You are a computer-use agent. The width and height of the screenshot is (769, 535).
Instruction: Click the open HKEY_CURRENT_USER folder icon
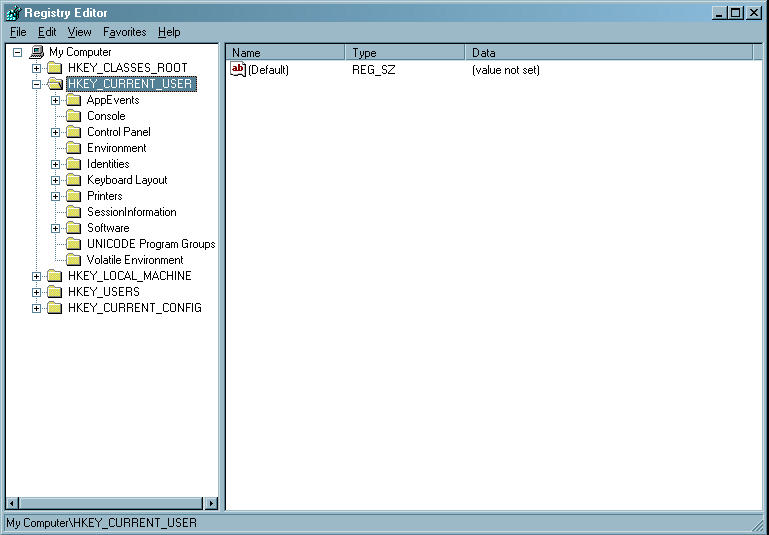55,84
